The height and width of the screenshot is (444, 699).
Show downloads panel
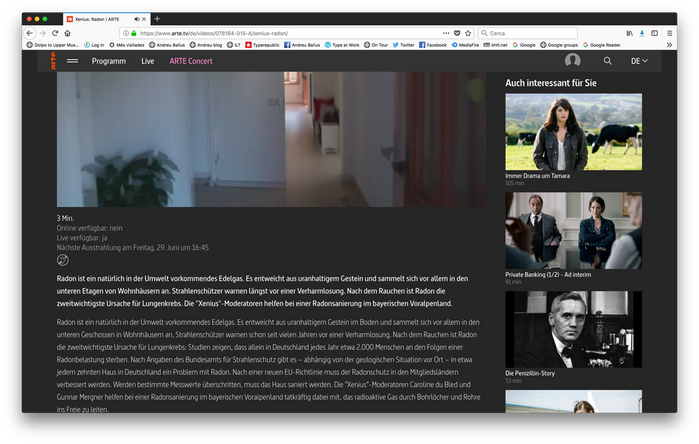pyautogui.click(x=642, y=33)
